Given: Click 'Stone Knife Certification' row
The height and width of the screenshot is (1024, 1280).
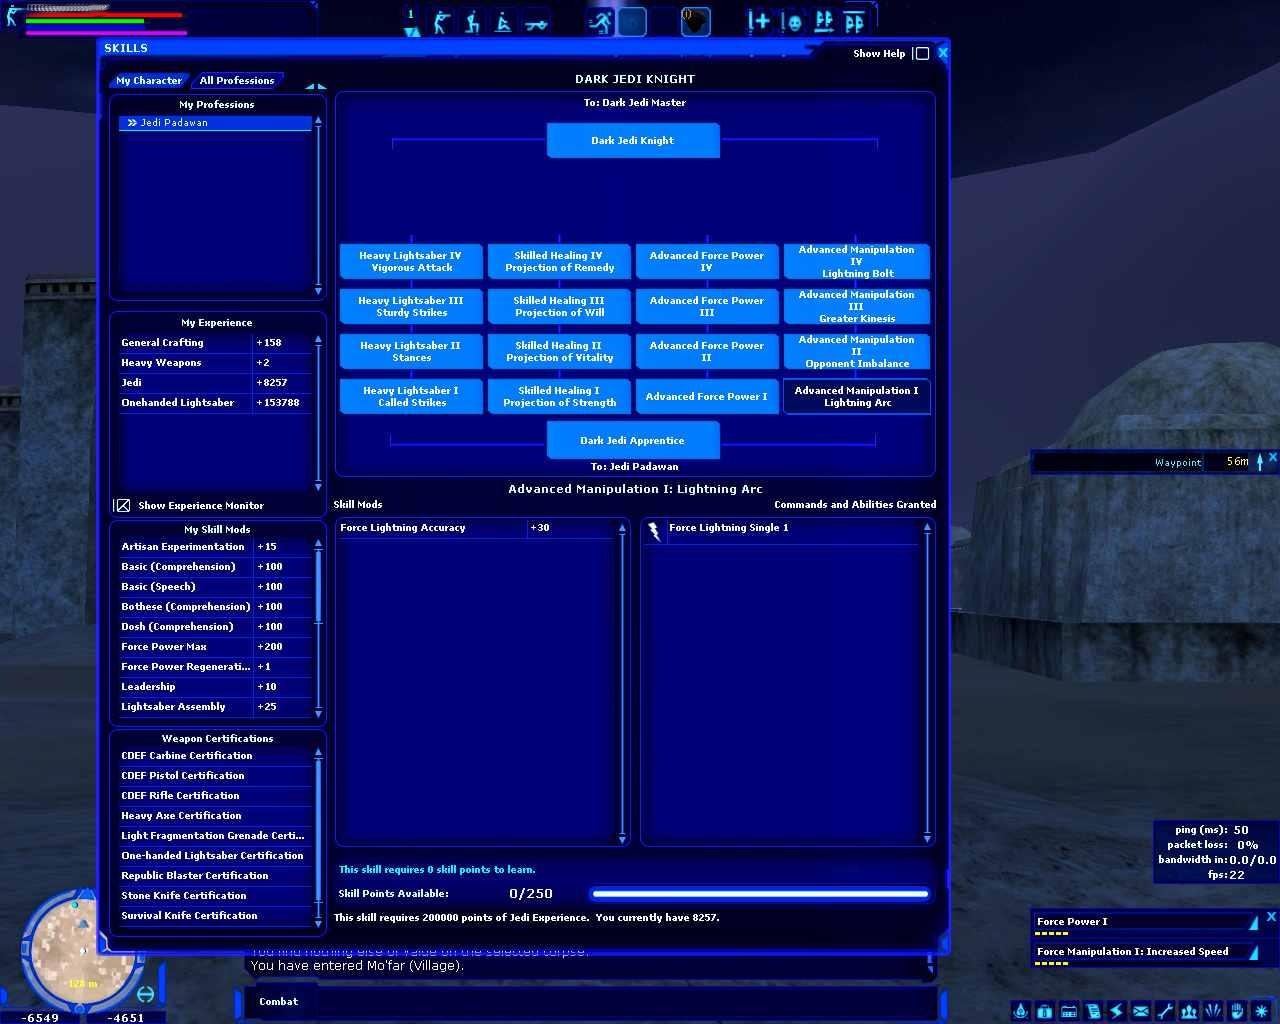Looking at the screenshot, I should pyautogui.click(x=215, y=896).
